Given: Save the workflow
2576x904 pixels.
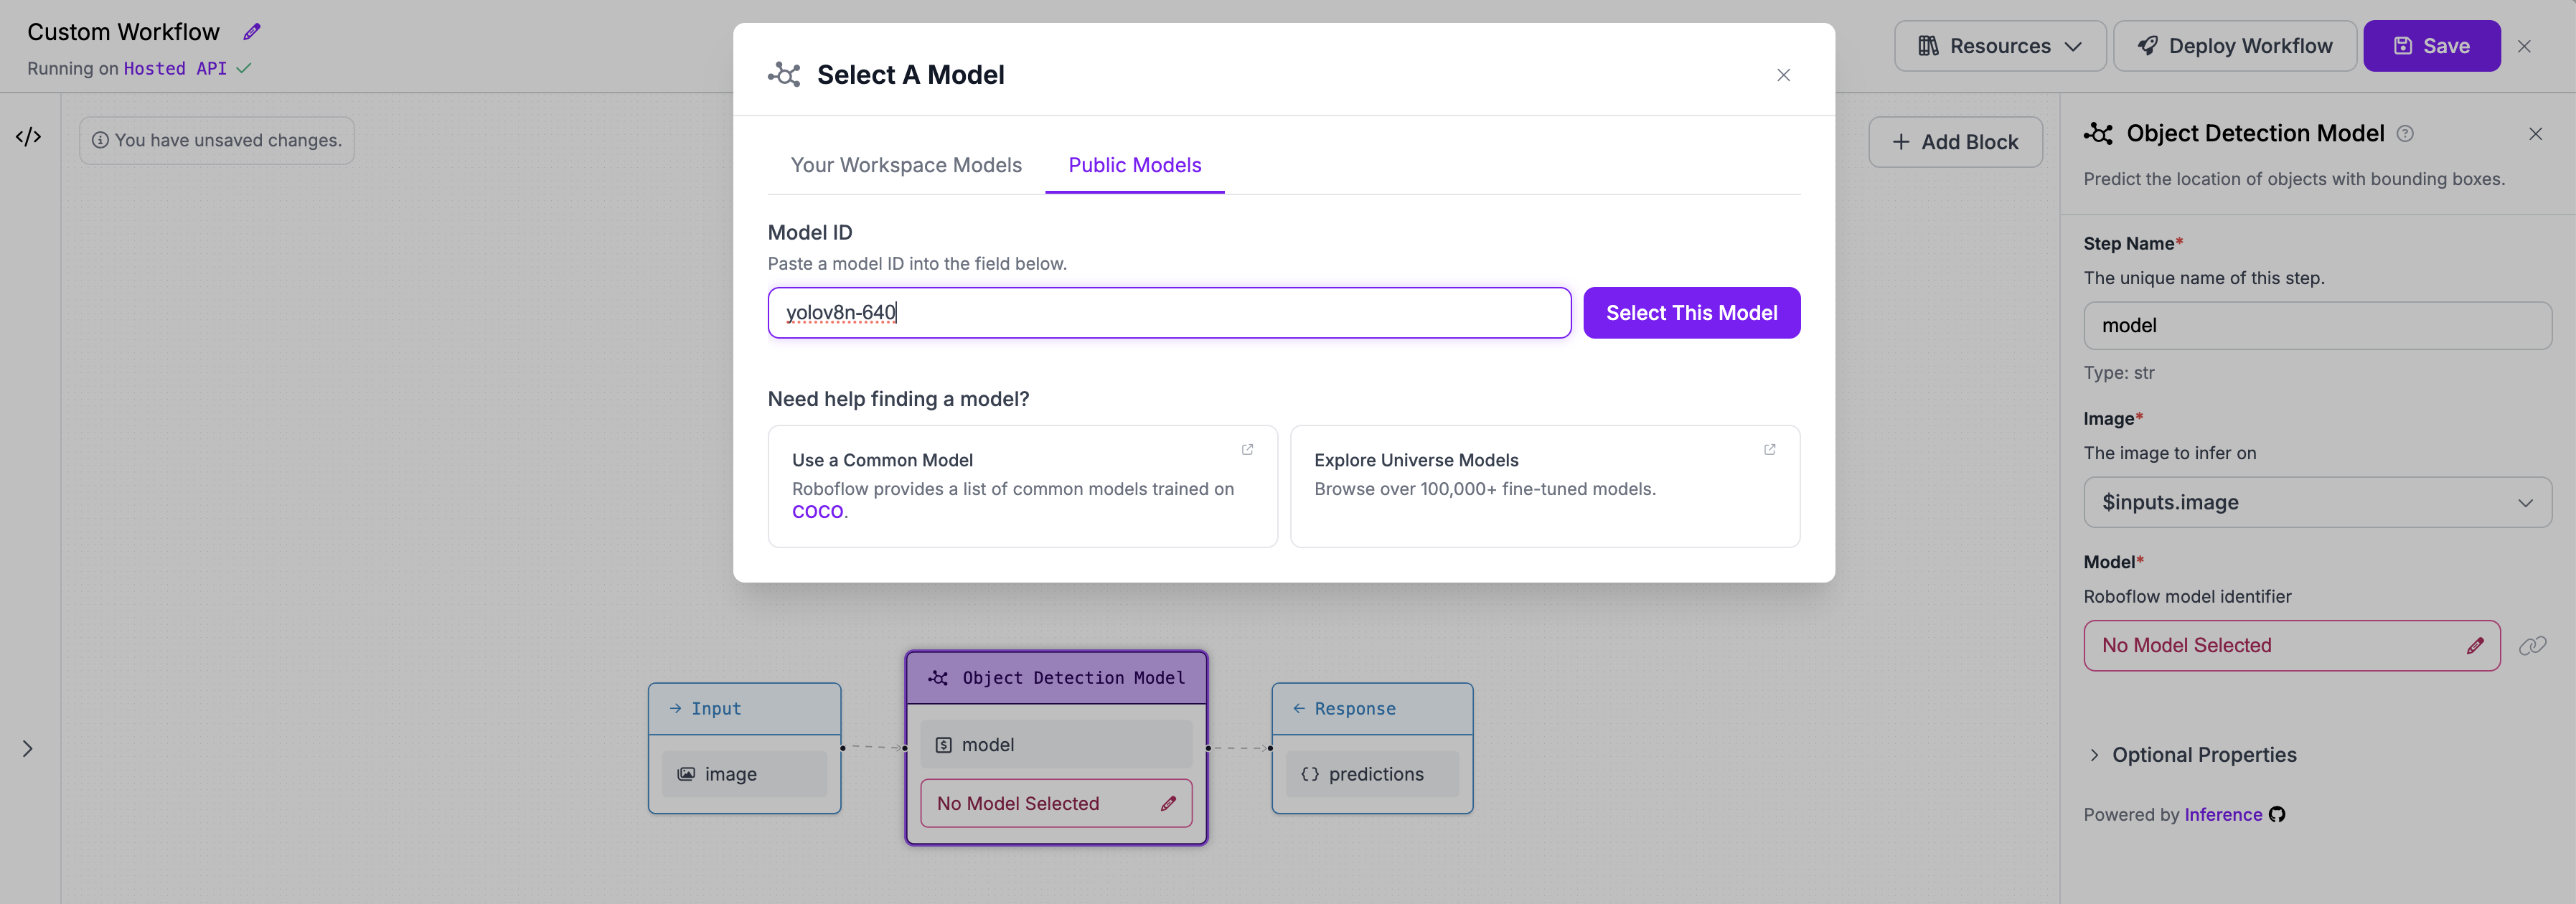Looking at the screenshot, I should pyautogui.click(x=2431, y=46).
